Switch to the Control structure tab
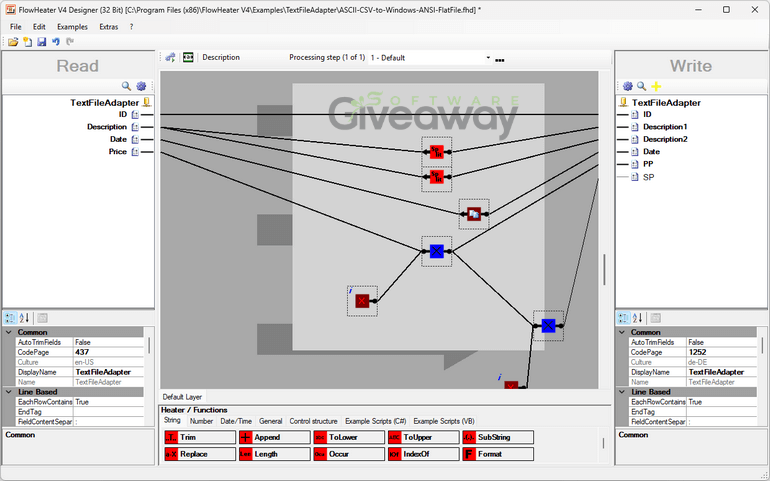The image size is (770, 481). (313, 421)
